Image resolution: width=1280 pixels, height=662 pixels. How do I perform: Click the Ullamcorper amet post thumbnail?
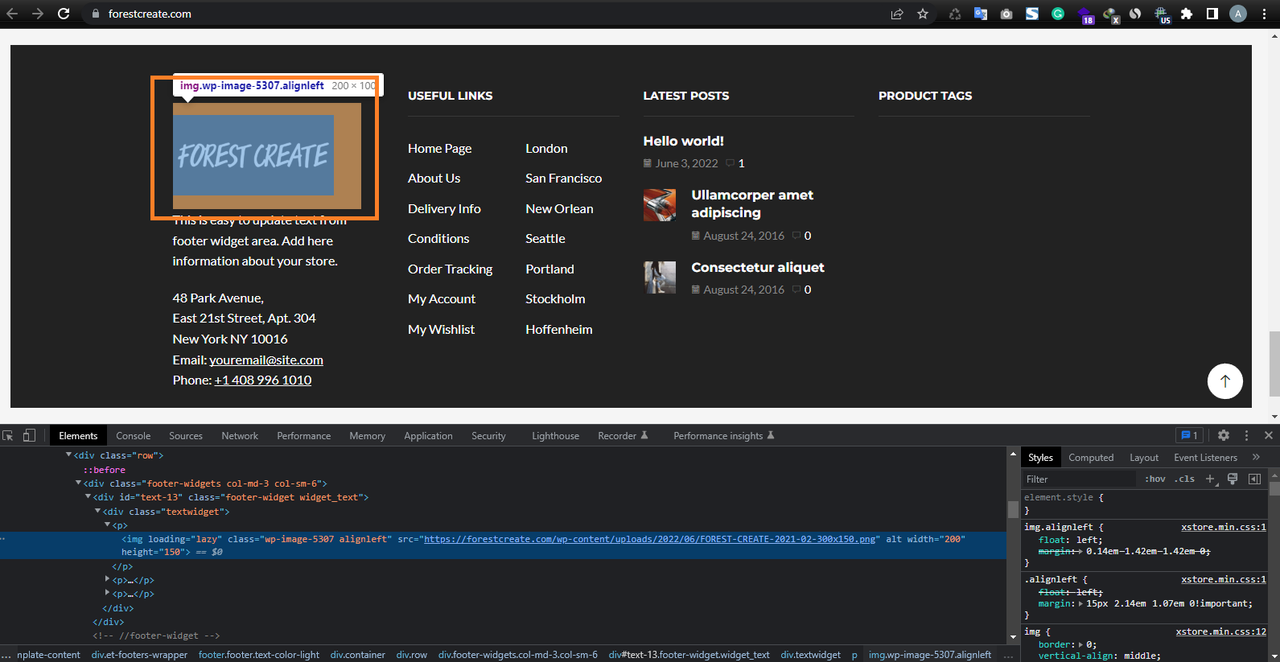660,205
